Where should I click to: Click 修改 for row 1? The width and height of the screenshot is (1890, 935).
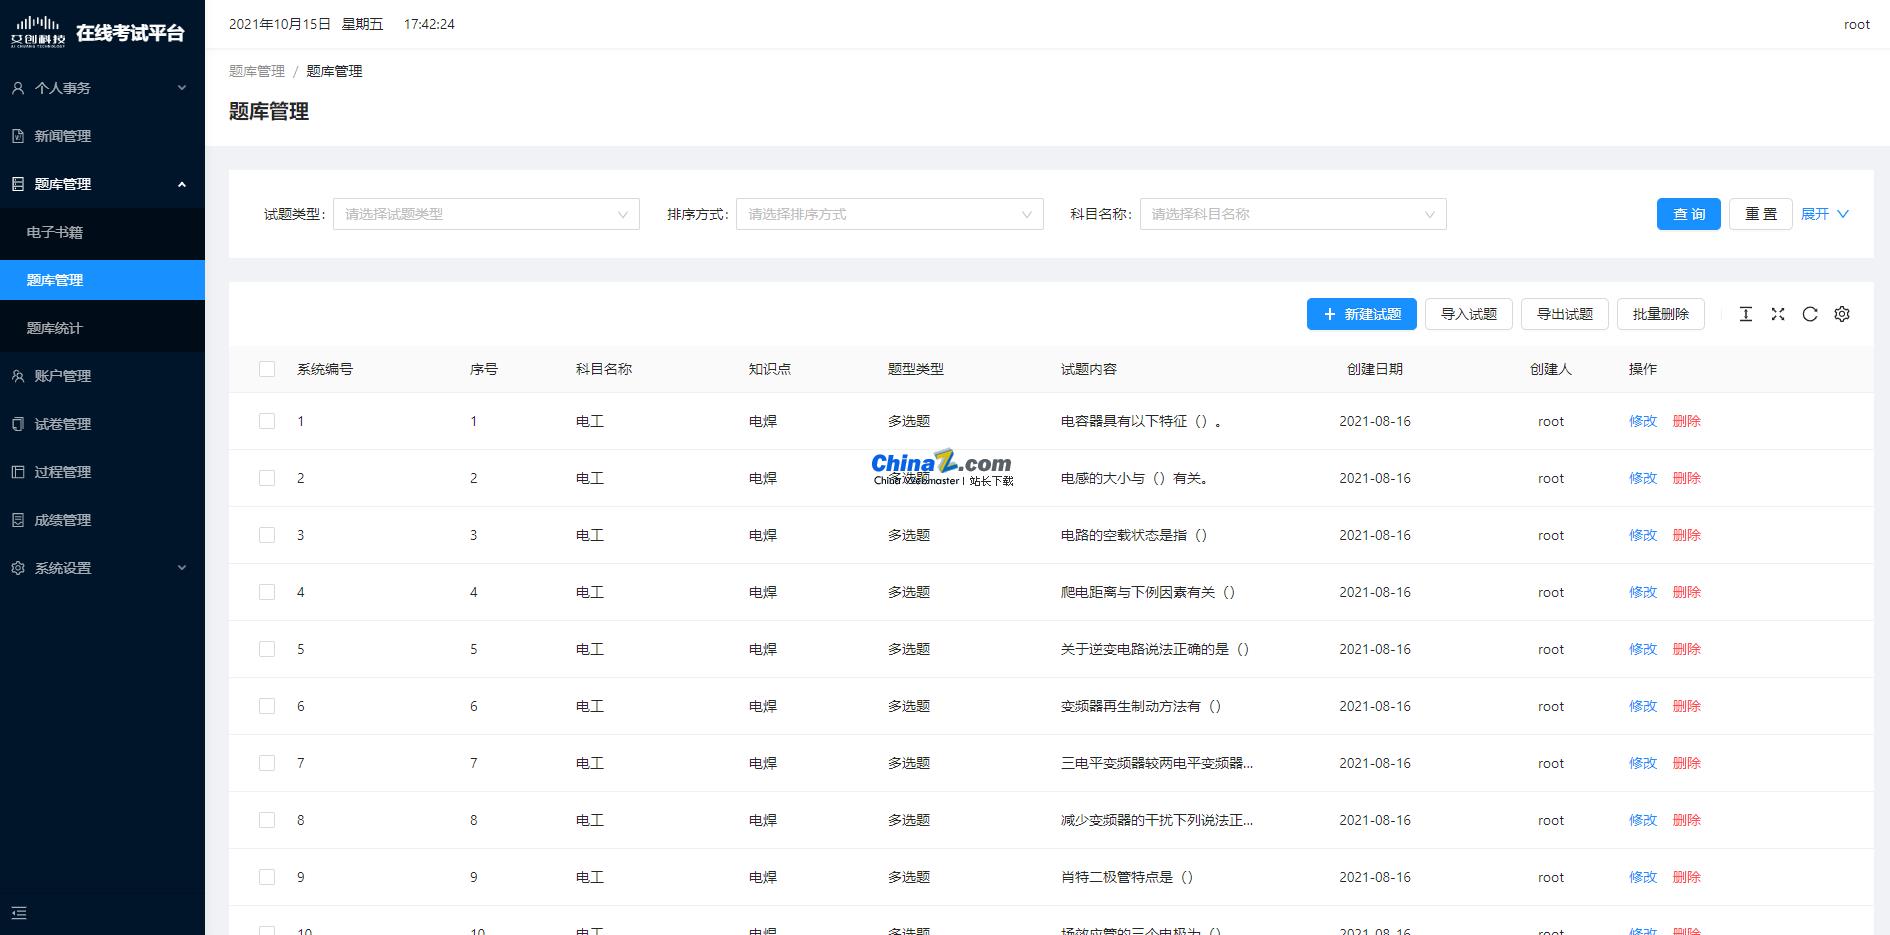click(x=1643, y=421)
